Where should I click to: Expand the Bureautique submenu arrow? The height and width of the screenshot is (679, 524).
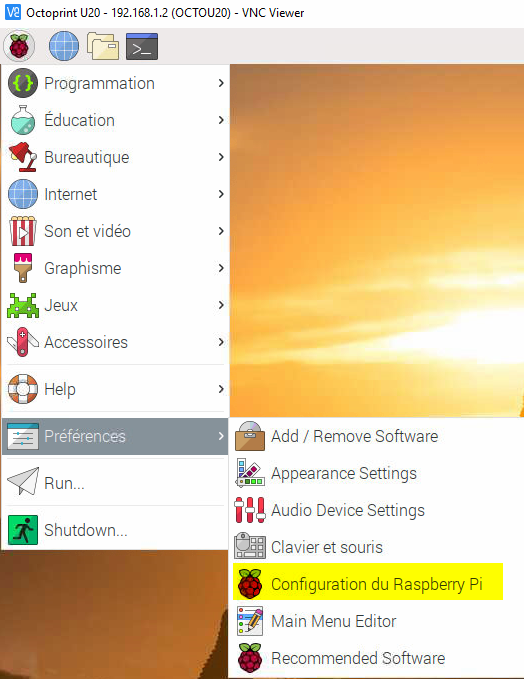221,157
